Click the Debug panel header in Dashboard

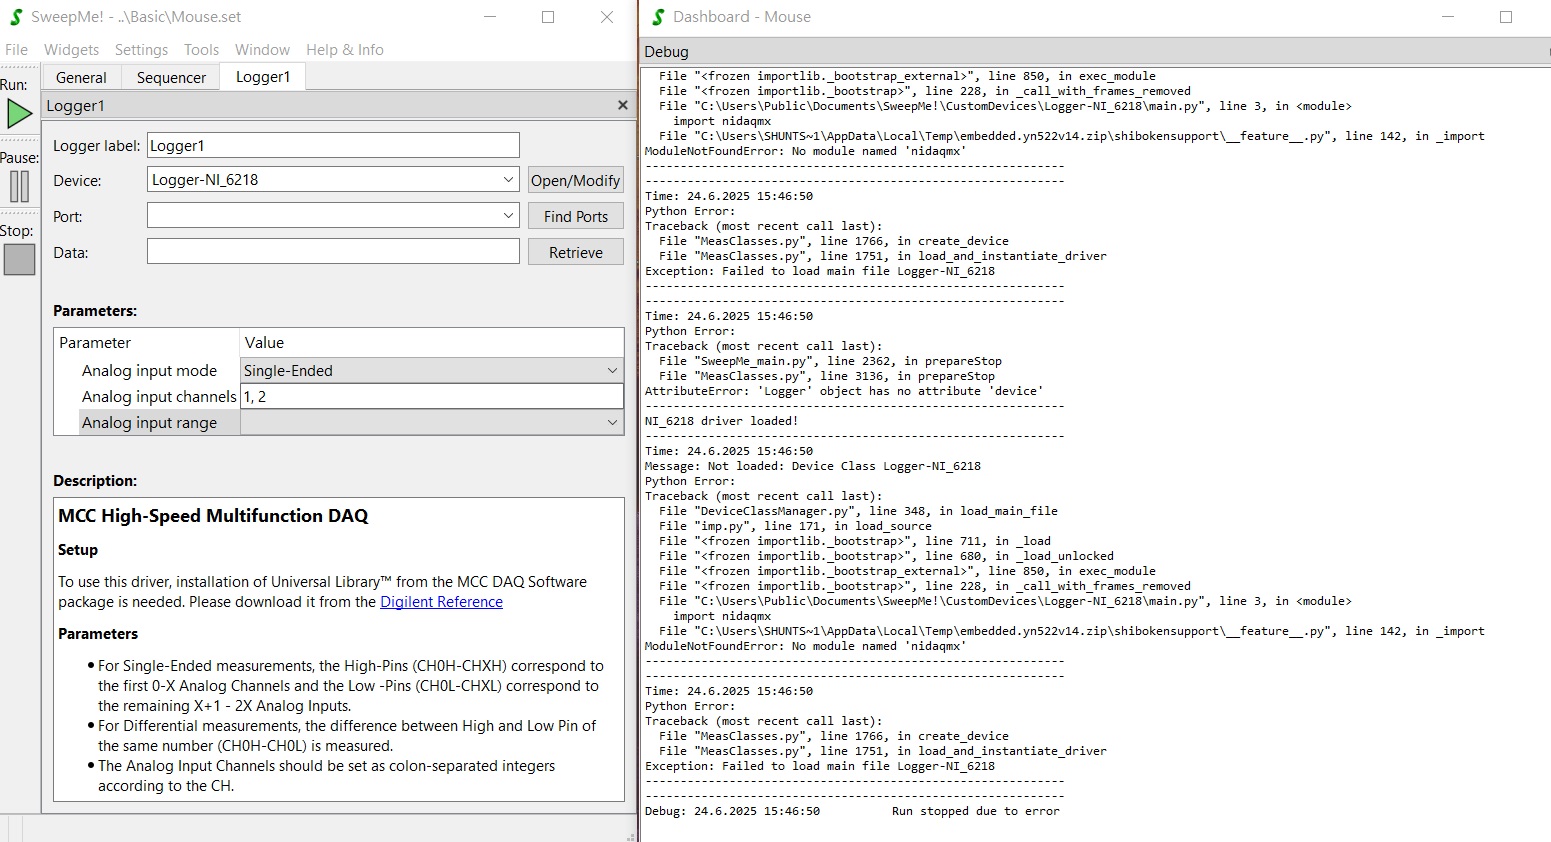point(667,52)
